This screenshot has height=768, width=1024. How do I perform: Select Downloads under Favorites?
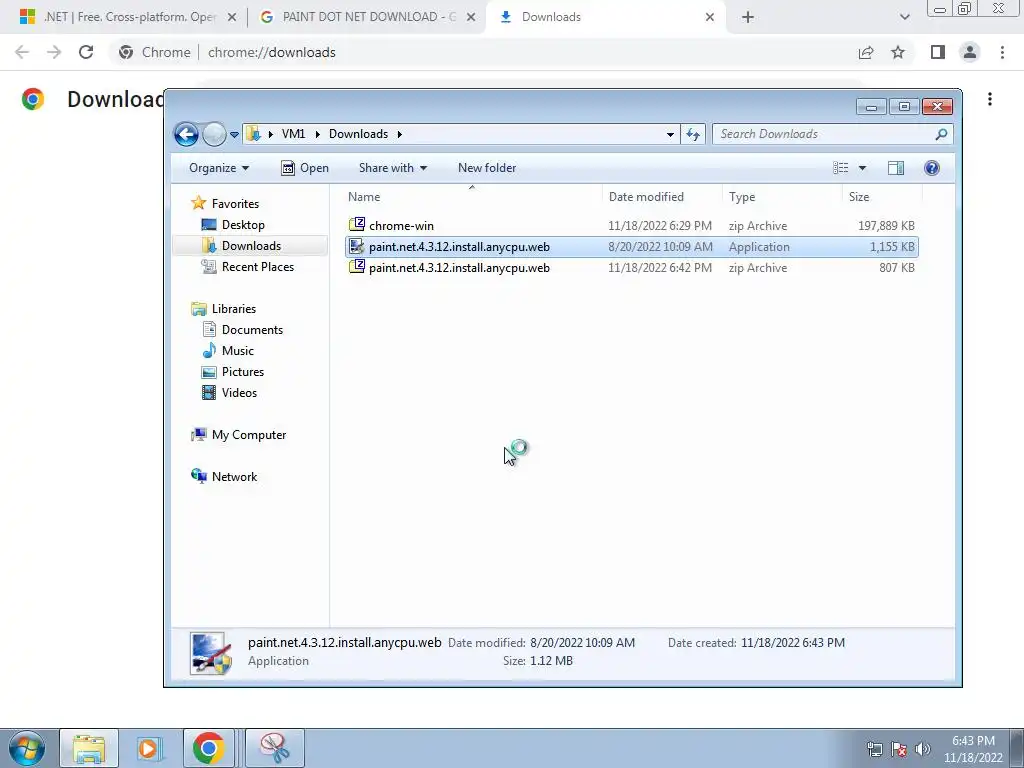(251, 246)
